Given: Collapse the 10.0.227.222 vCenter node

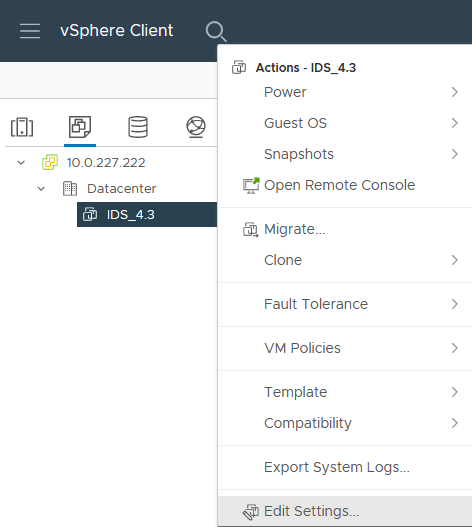Looking at the screenshot, I should (21, 163).
